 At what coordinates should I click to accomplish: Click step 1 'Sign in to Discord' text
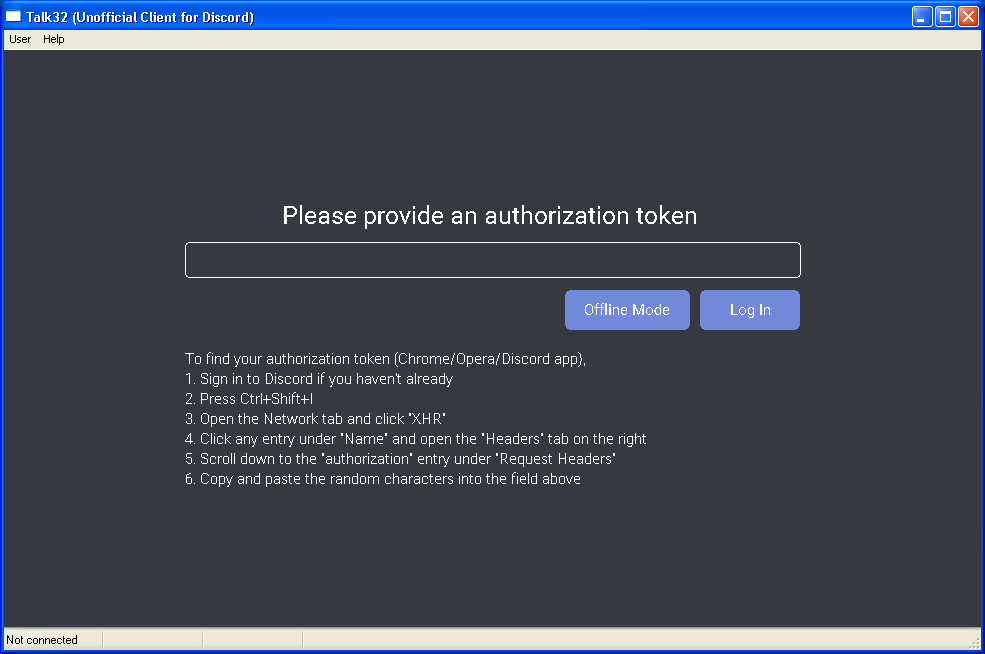318,379
